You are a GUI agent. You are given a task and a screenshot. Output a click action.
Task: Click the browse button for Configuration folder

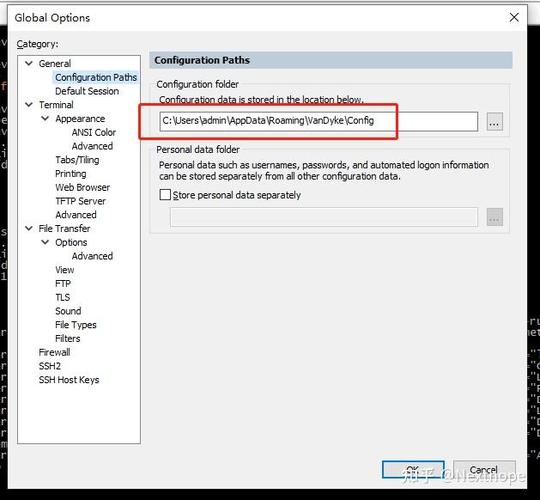coord(495,122)
